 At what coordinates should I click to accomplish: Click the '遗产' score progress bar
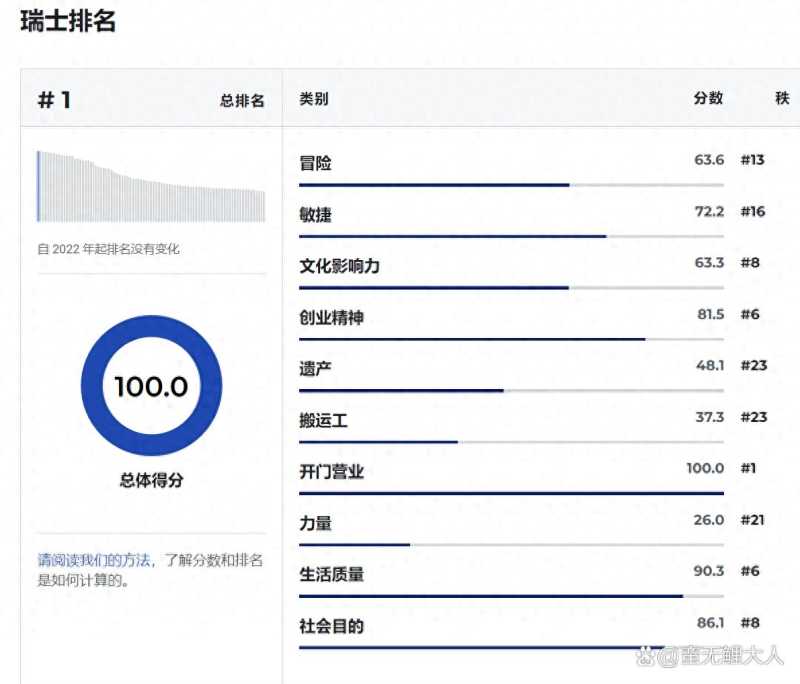click(511, 390)
